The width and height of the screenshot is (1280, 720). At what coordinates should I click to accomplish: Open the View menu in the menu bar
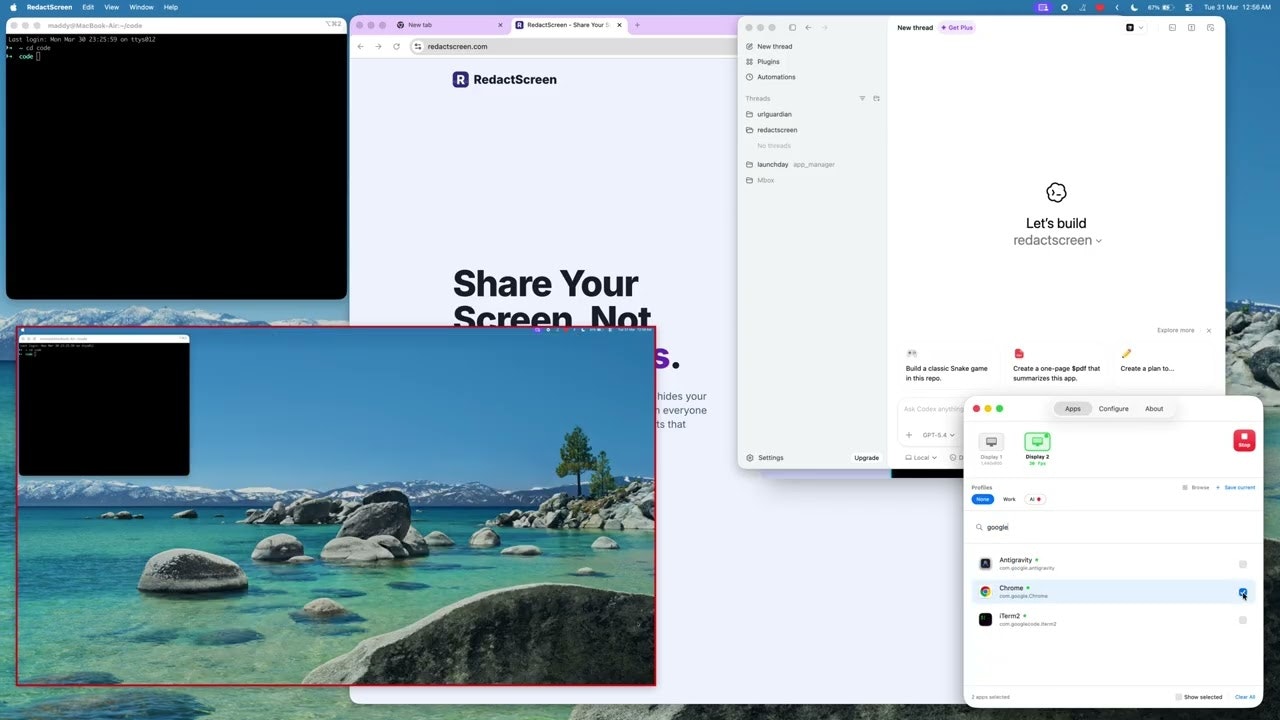112,7
